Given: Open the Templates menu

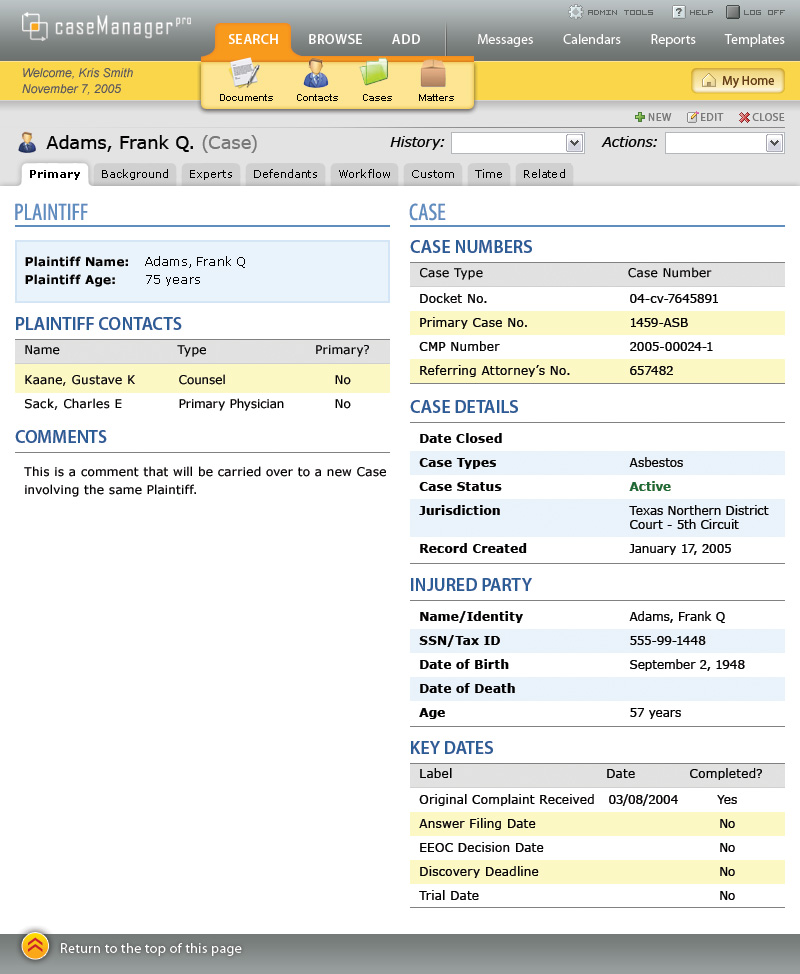Looking at the screenshot, I should (754, 39).
